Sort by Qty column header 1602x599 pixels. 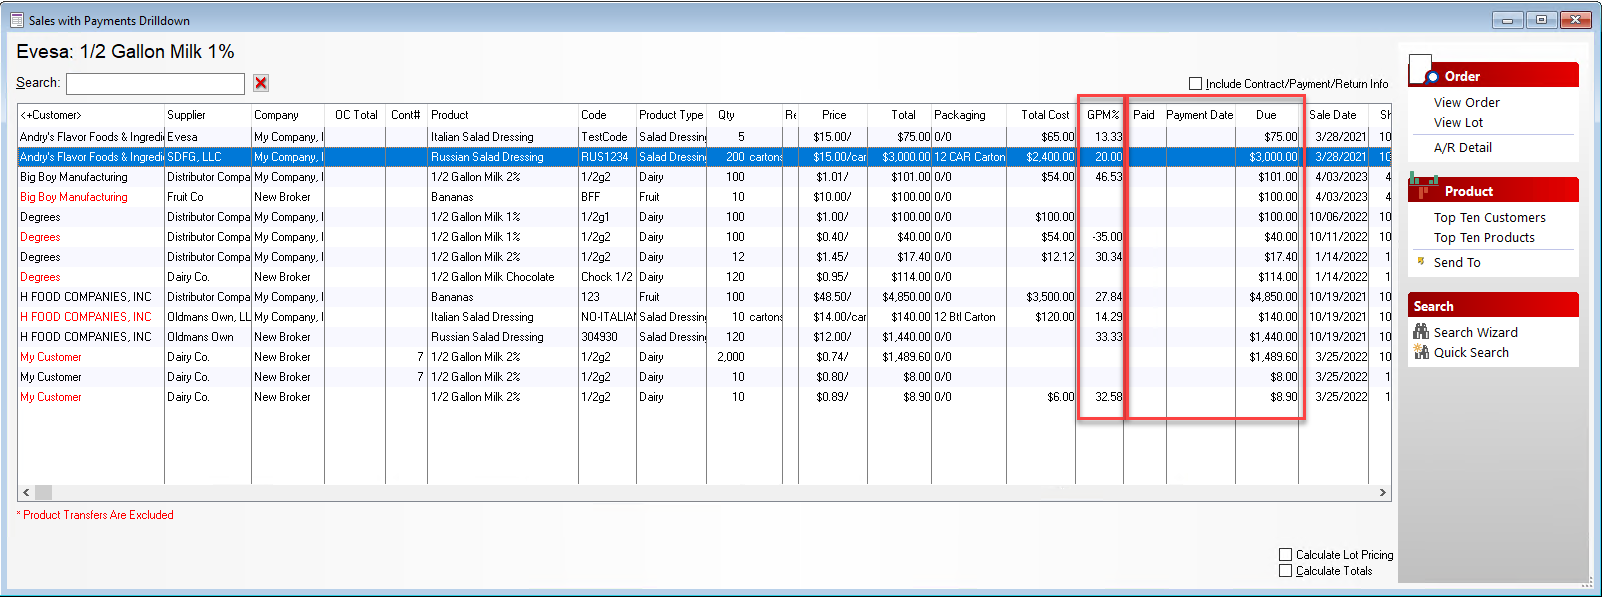pyautogui.click(x=745, y=115)
